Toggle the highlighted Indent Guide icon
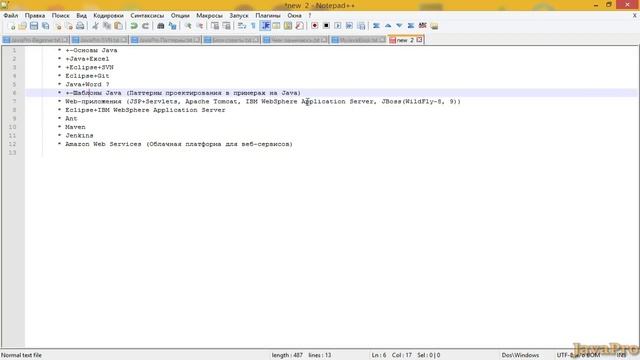640x360 pixels. coord(265,26)
